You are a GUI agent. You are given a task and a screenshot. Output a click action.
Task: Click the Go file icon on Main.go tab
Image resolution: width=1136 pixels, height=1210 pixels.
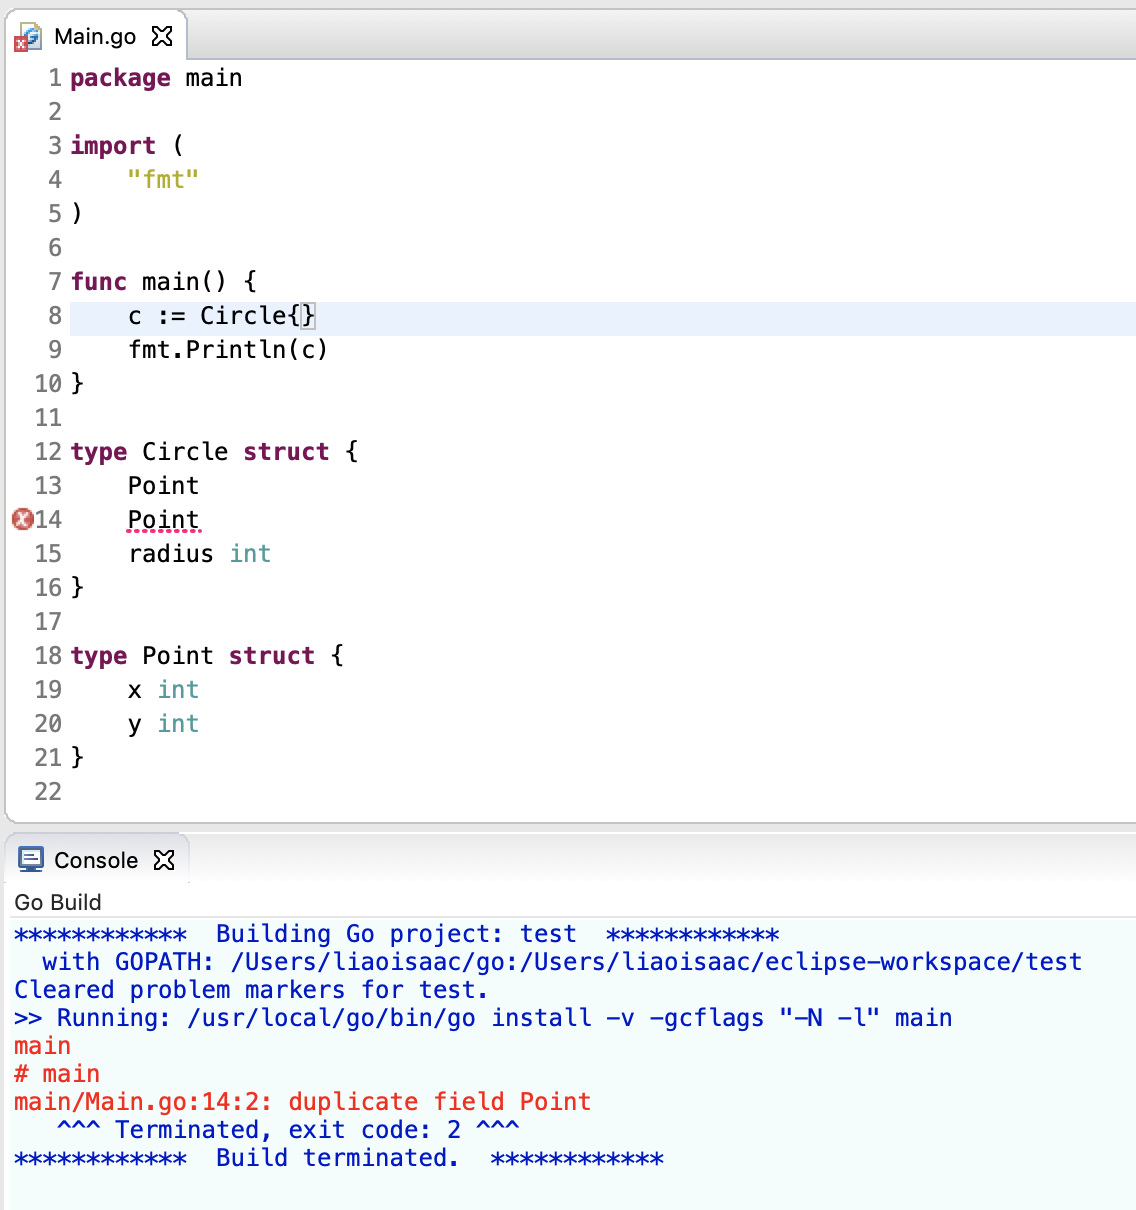pos(27,38)
